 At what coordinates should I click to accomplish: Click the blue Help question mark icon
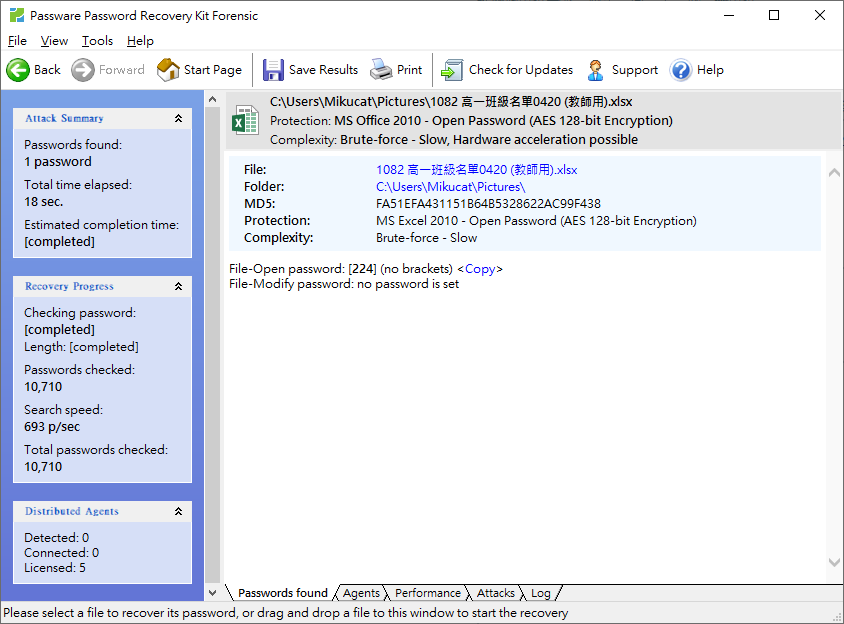click(680, 70)
